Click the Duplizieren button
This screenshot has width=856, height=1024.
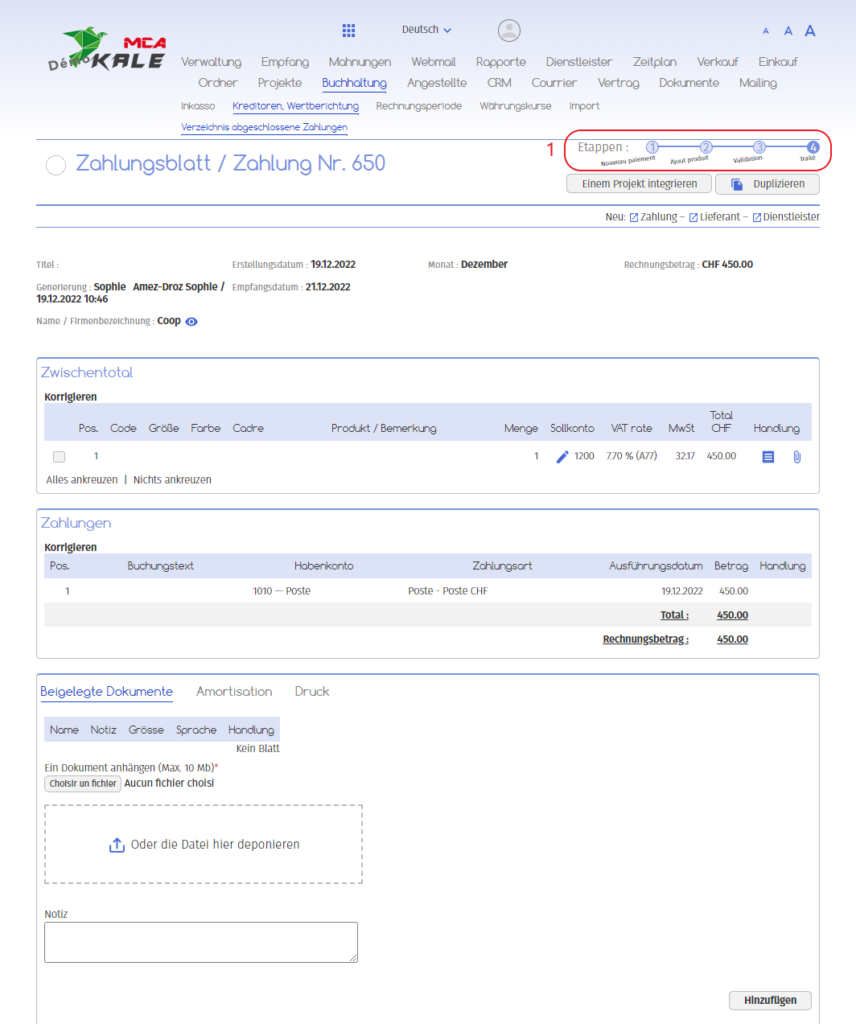click(767, 184)
